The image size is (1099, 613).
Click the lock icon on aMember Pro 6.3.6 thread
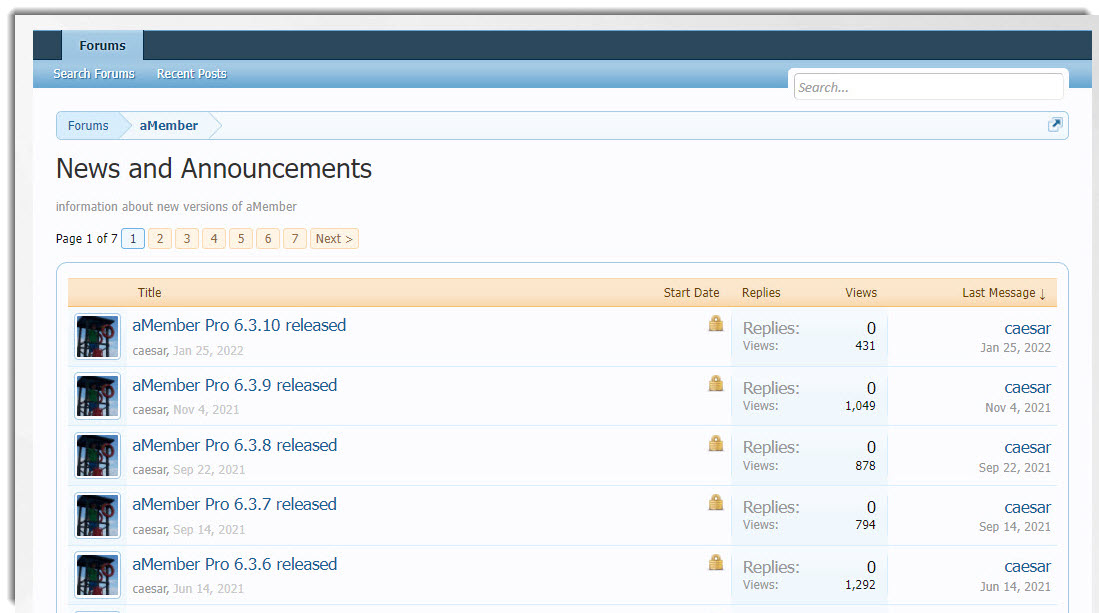716,562
